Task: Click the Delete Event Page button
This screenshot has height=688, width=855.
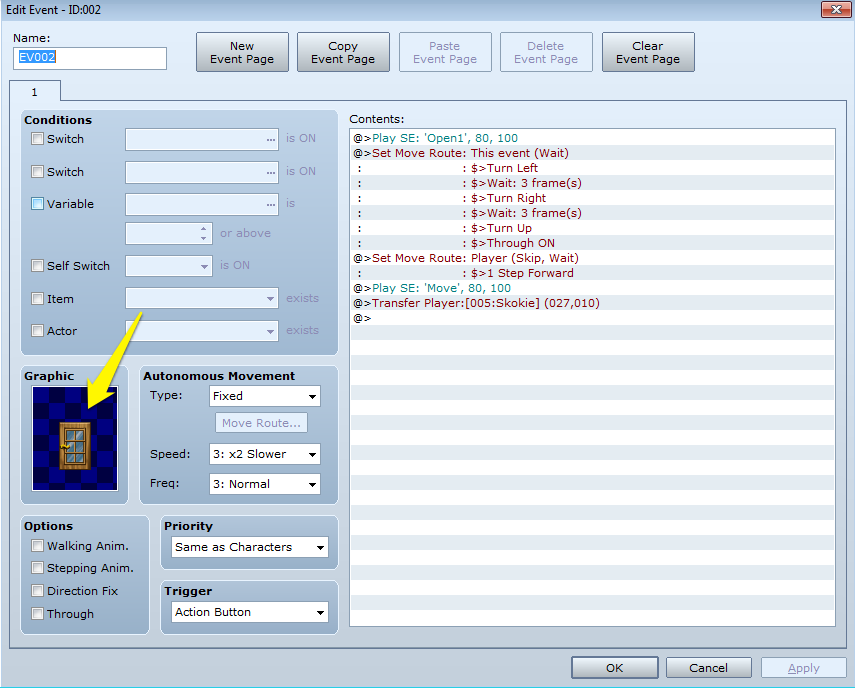Action: click(x=546, y=52)
